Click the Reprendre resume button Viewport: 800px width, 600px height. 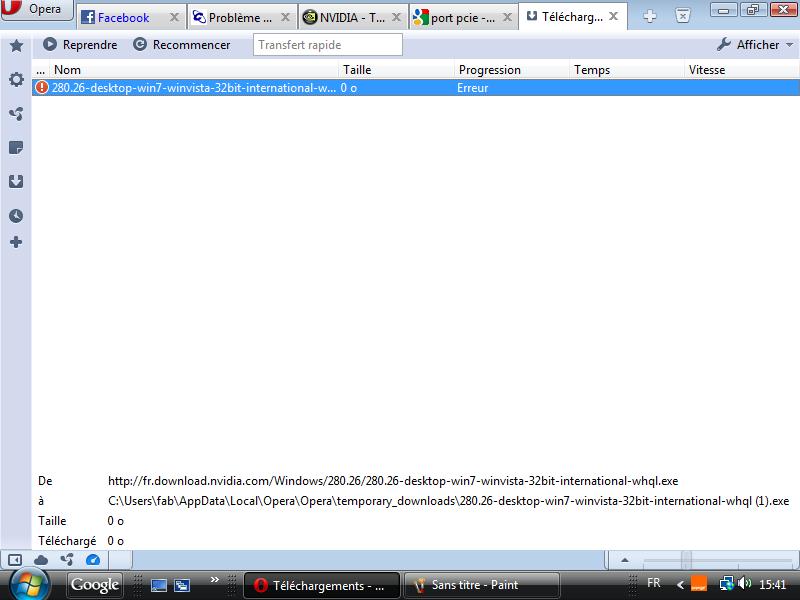80,45
